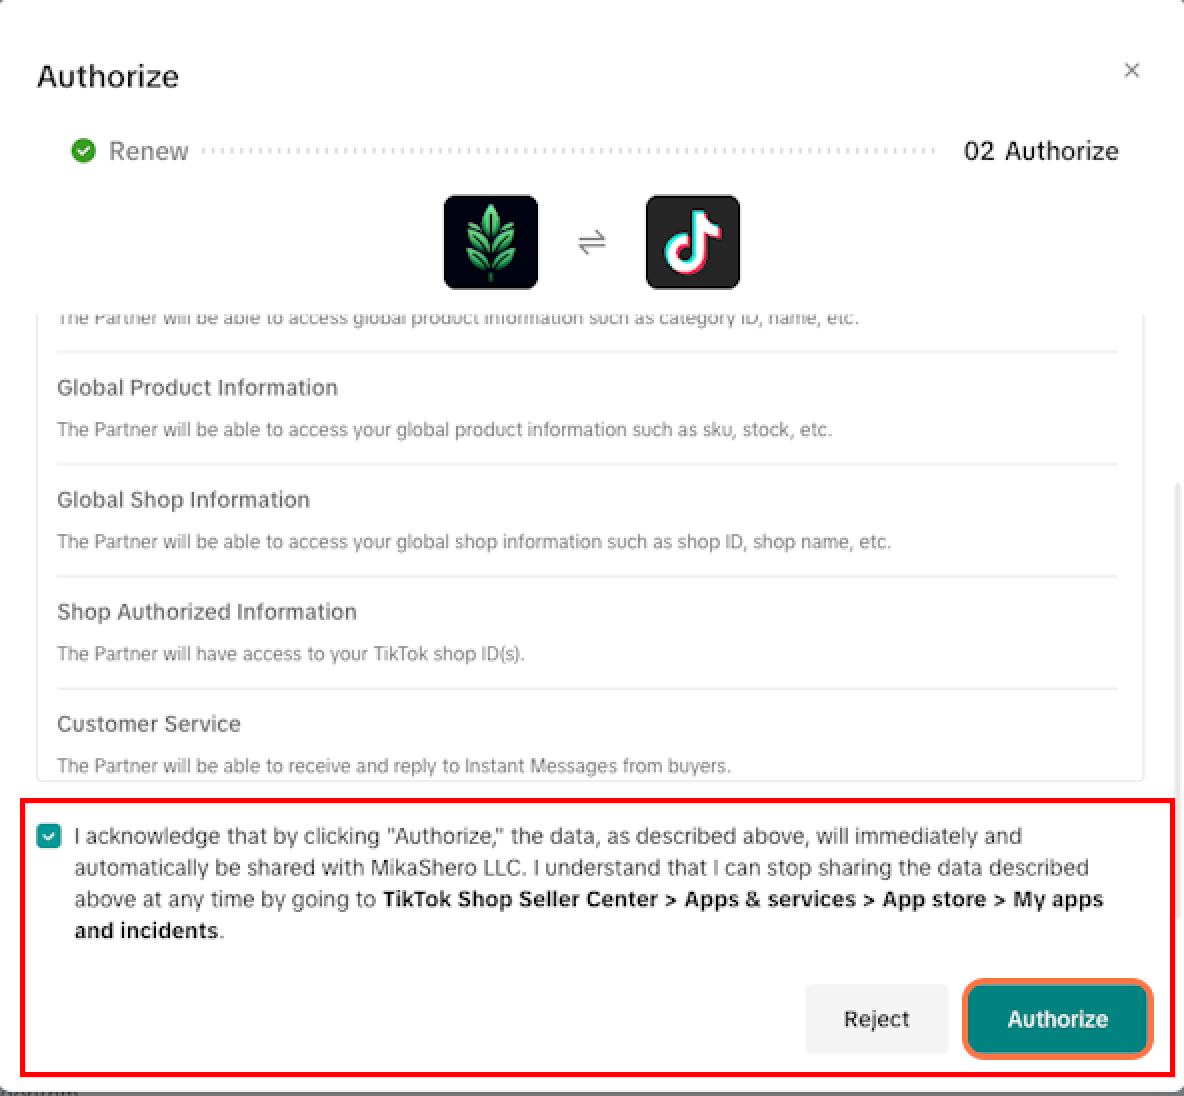Viewport: 1184px width, 1096px height.
Task: Click the Instant Messages from buyers description
Action: (x=394, y=766)
